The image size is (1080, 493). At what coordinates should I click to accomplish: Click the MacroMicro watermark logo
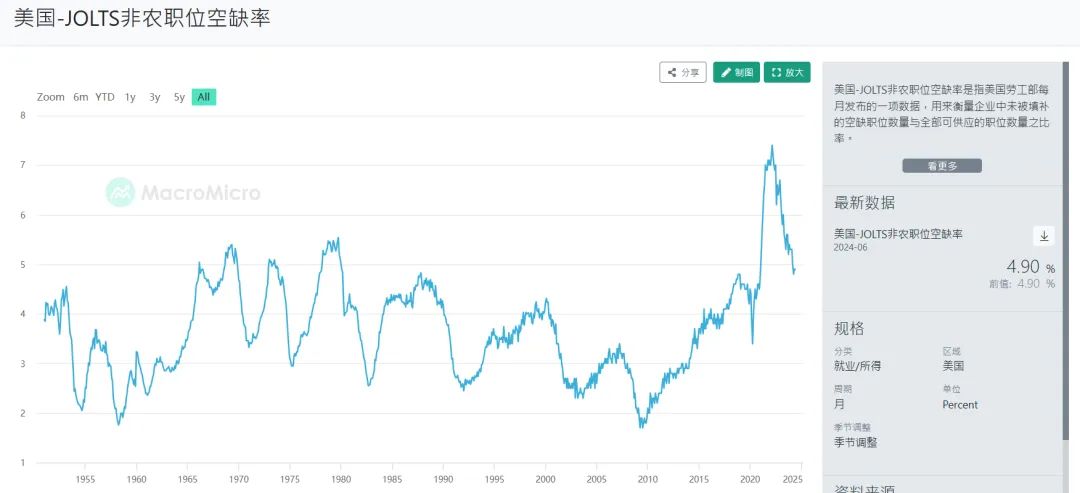pos(183,192)
